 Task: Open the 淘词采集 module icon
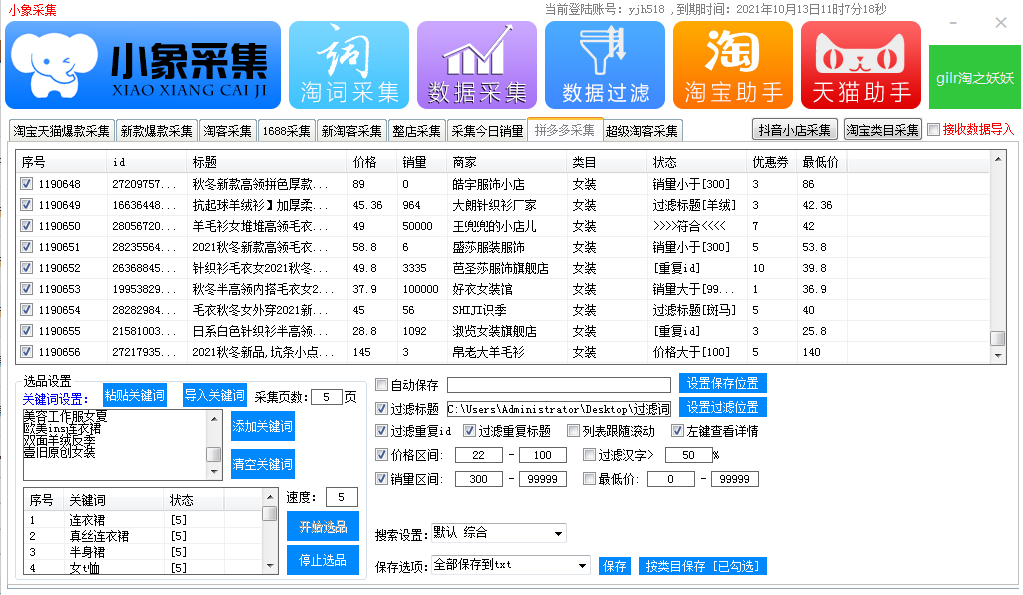tap(348, 65)
